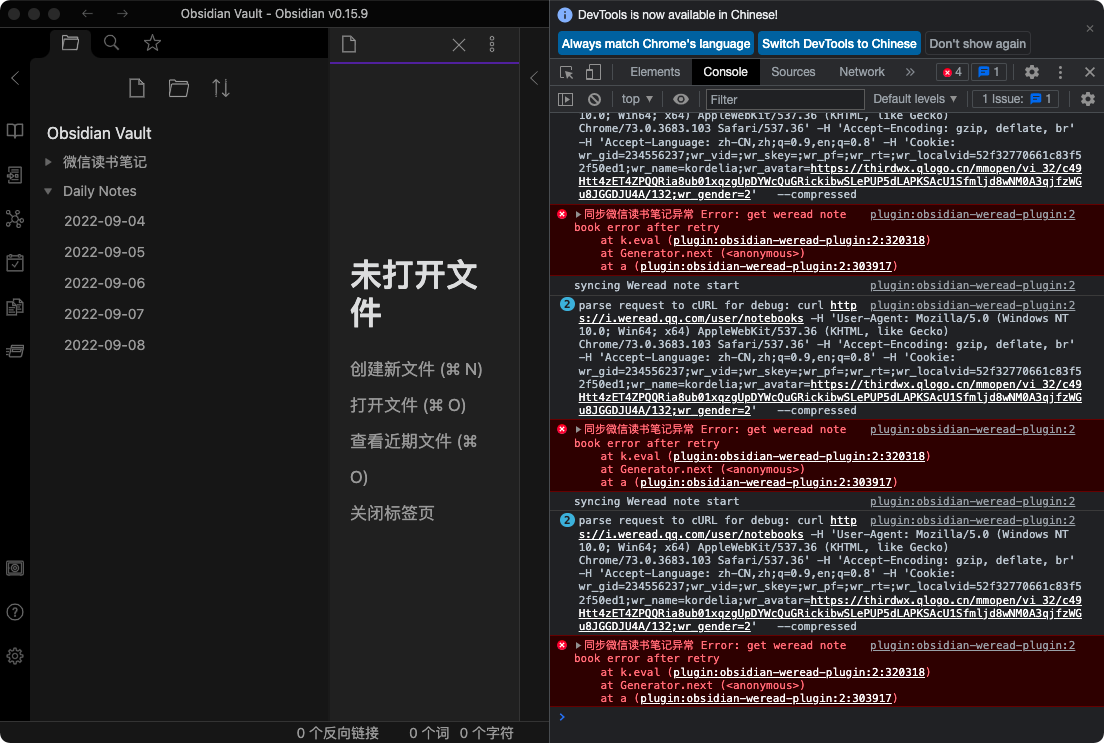Show the console sidebar
1104x743 pixels.
coord(565,99)
